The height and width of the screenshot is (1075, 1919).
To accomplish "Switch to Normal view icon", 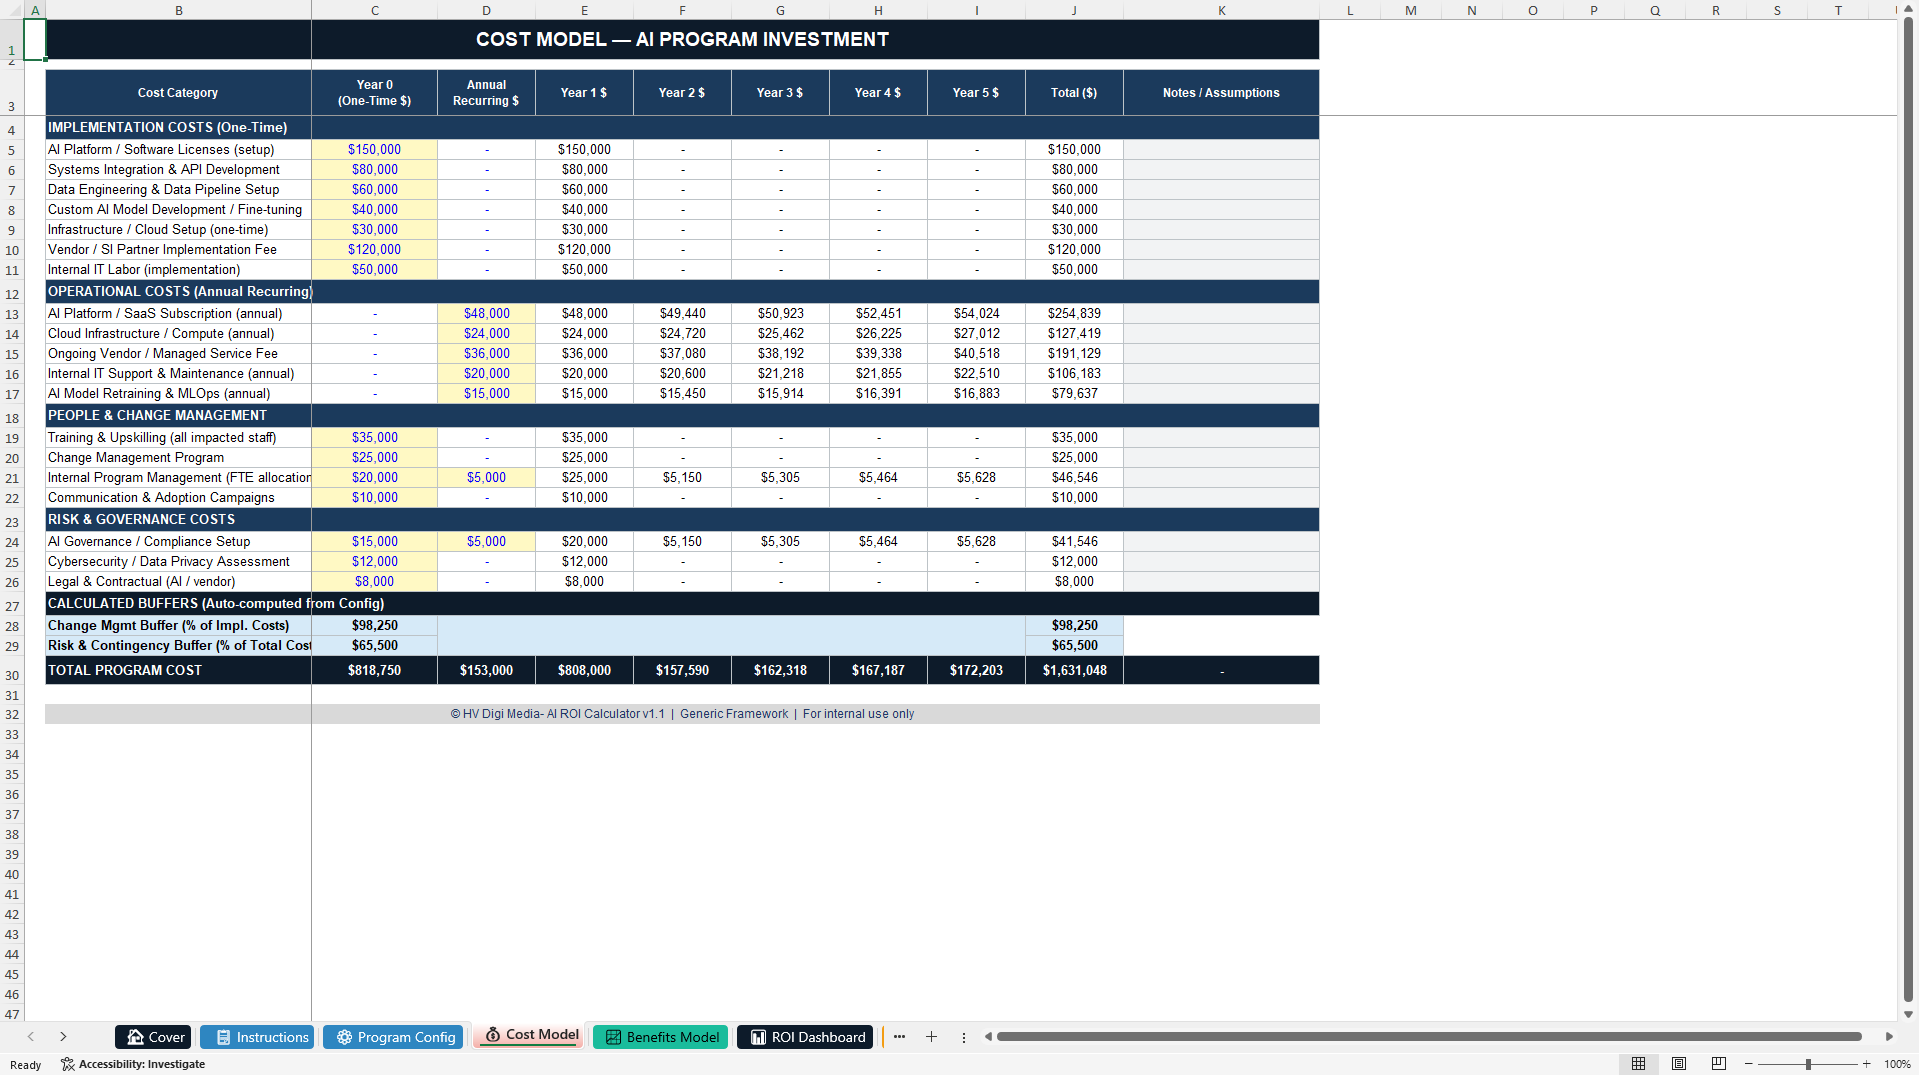I will click(x=1638, y=1064).
